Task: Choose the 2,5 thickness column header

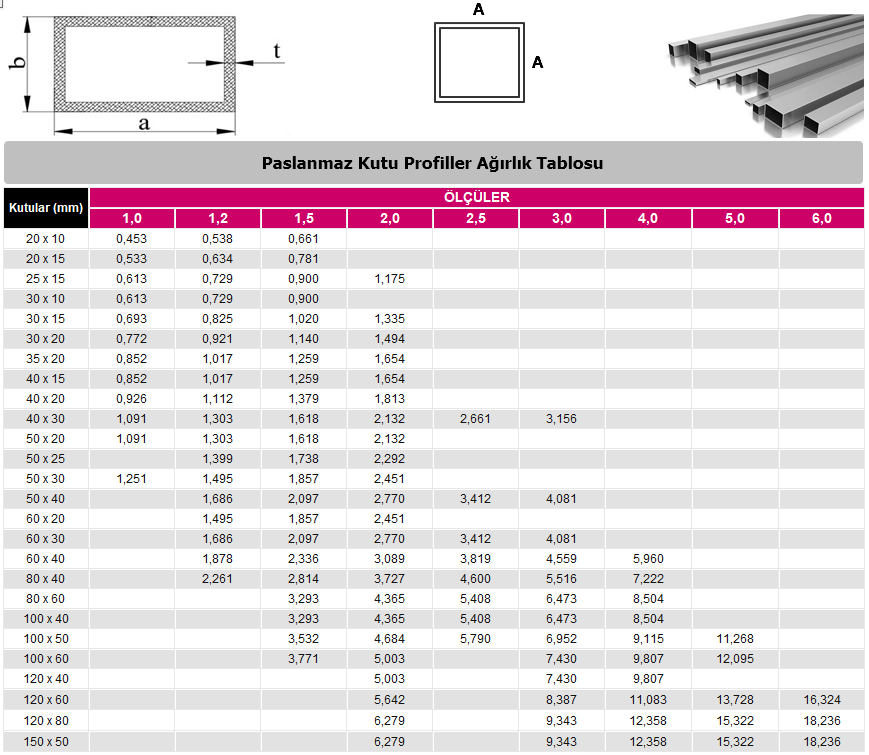Action: (475, 219)
